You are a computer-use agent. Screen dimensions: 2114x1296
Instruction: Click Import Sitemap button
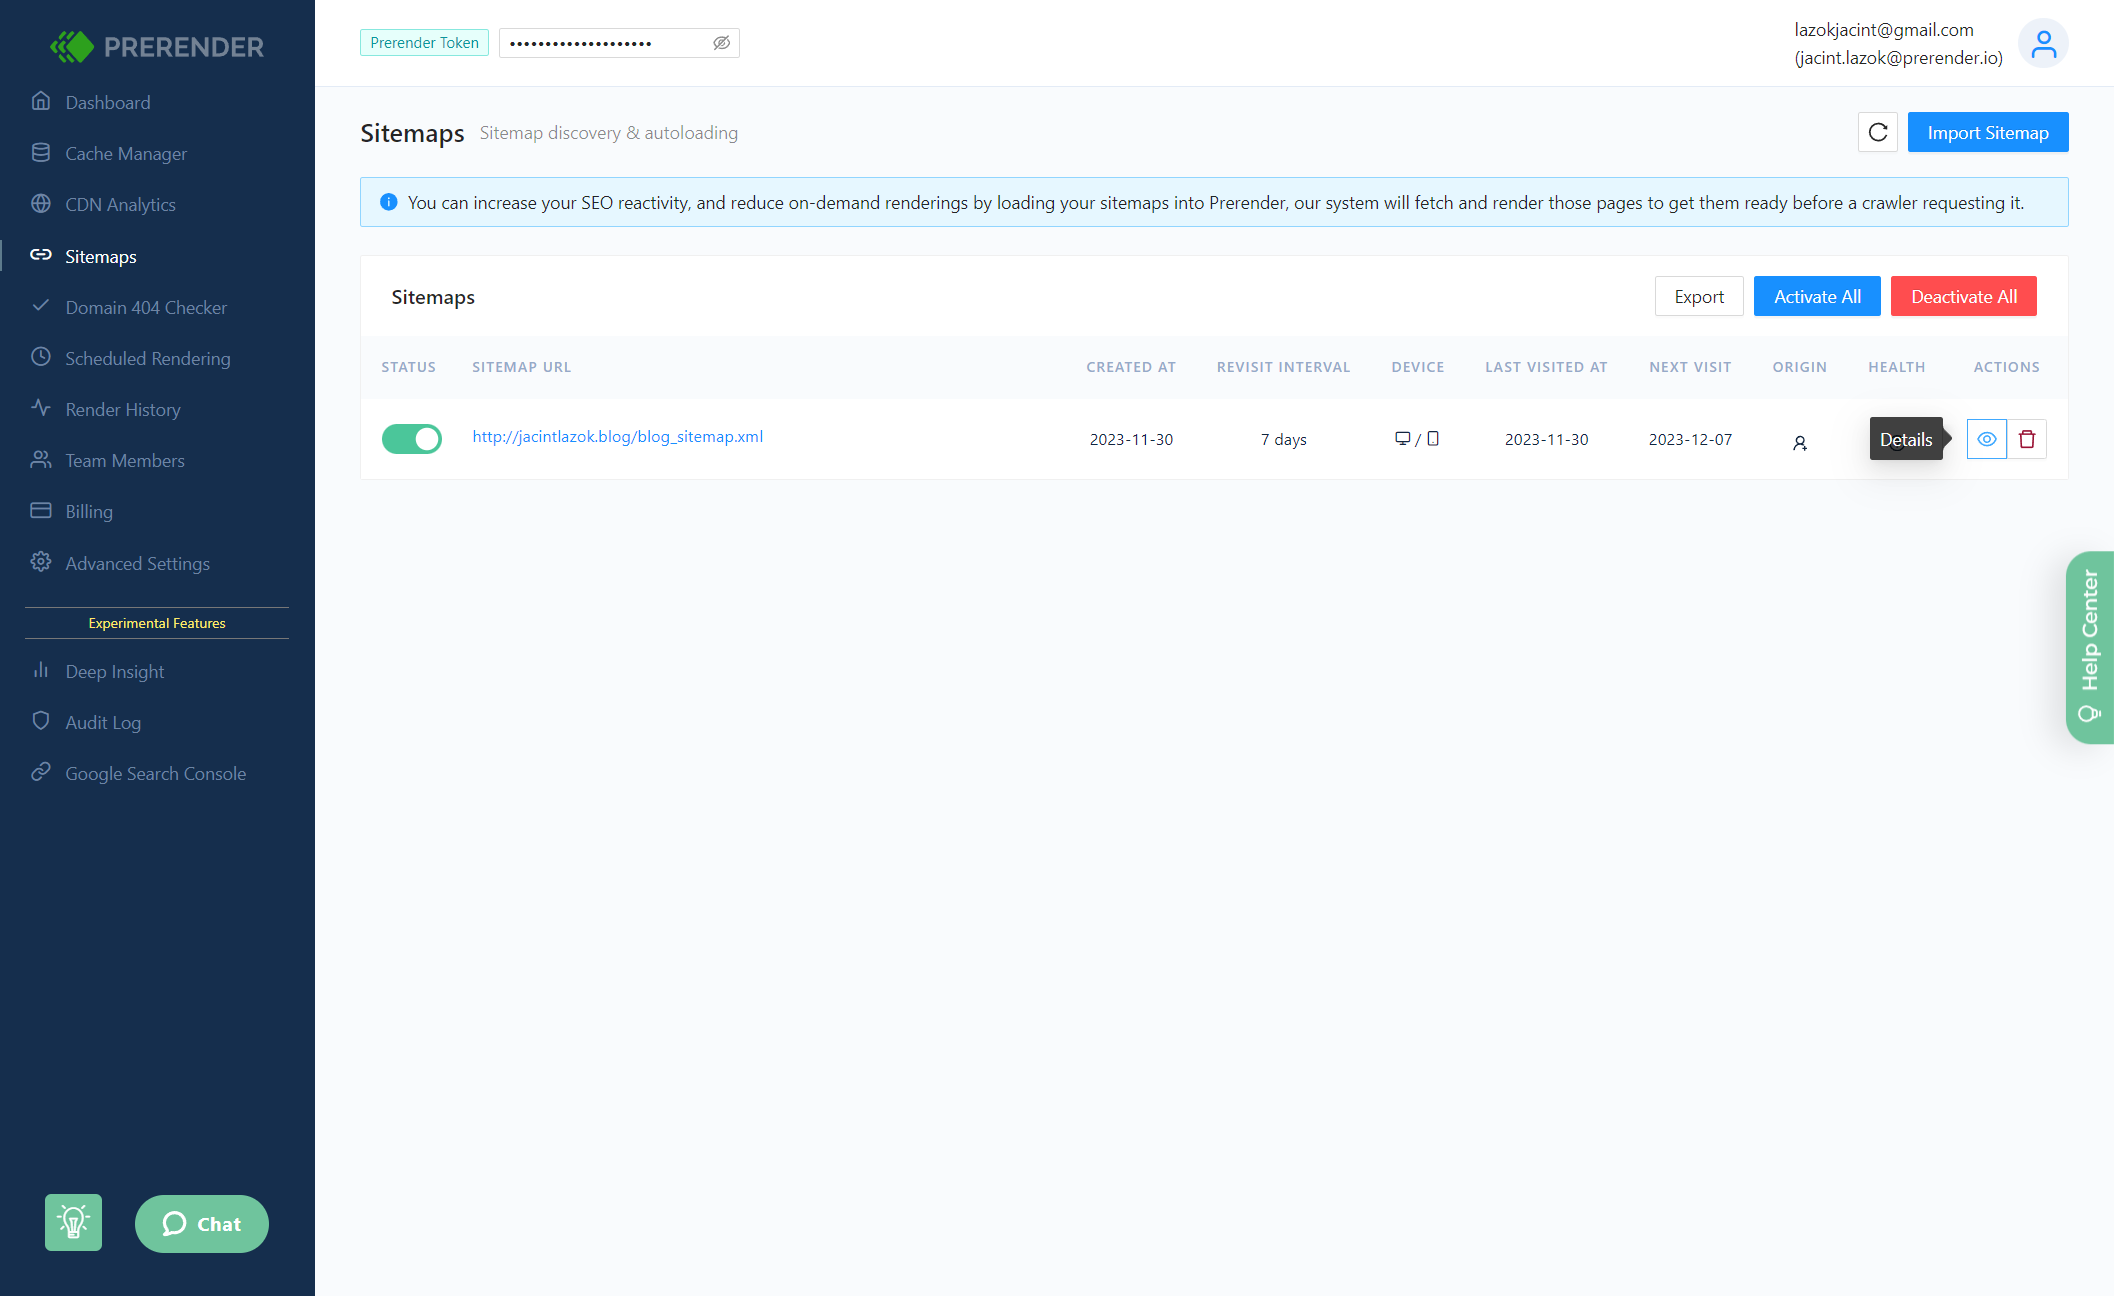(x=1988, y=132)
